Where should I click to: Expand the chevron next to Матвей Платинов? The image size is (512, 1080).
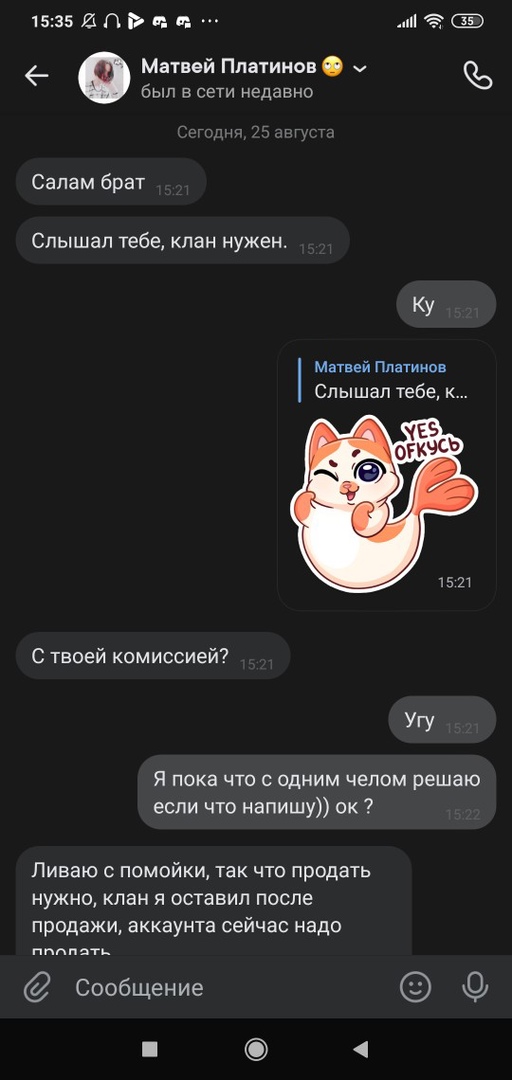pos(360,68)
